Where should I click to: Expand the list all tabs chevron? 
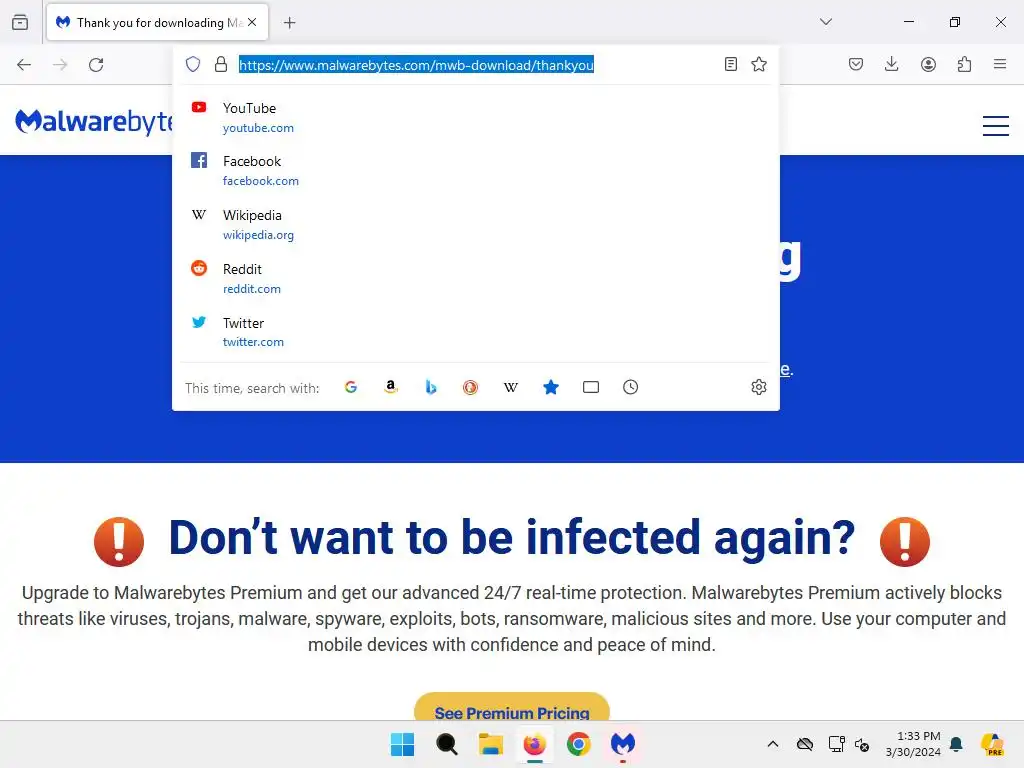pyautogui.click(x=825, y=22)
